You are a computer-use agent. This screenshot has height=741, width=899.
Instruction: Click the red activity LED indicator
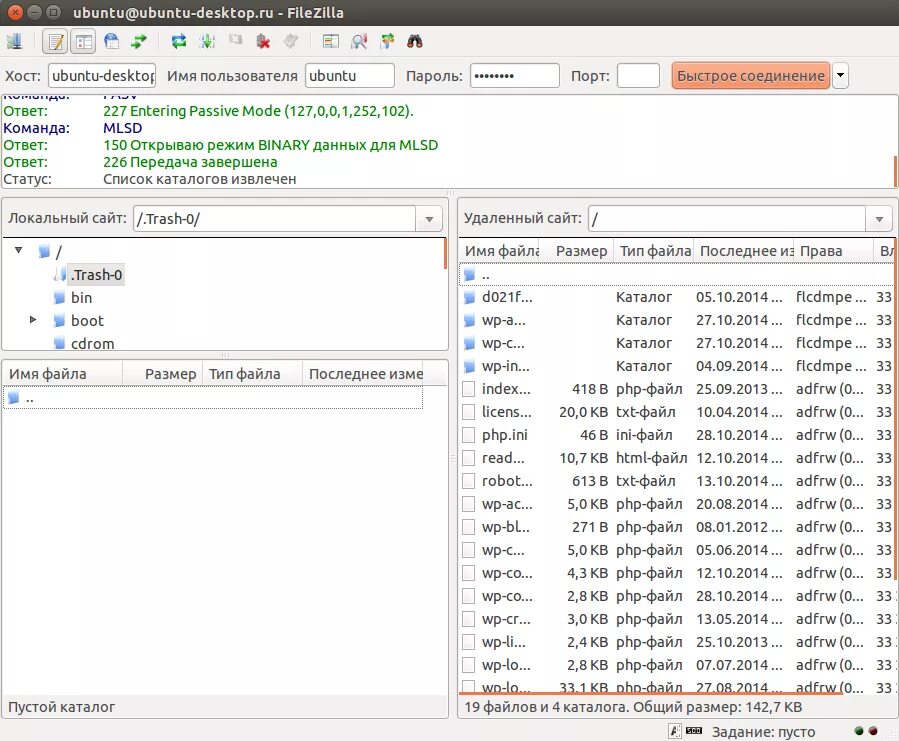pyautogui.click(x=873, y=731)
